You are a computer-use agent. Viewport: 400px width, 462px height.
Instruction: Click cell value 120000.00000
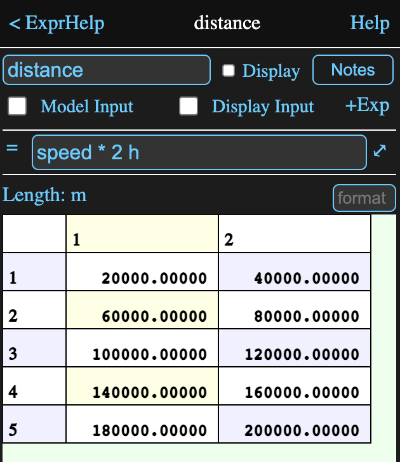(294, 348)
